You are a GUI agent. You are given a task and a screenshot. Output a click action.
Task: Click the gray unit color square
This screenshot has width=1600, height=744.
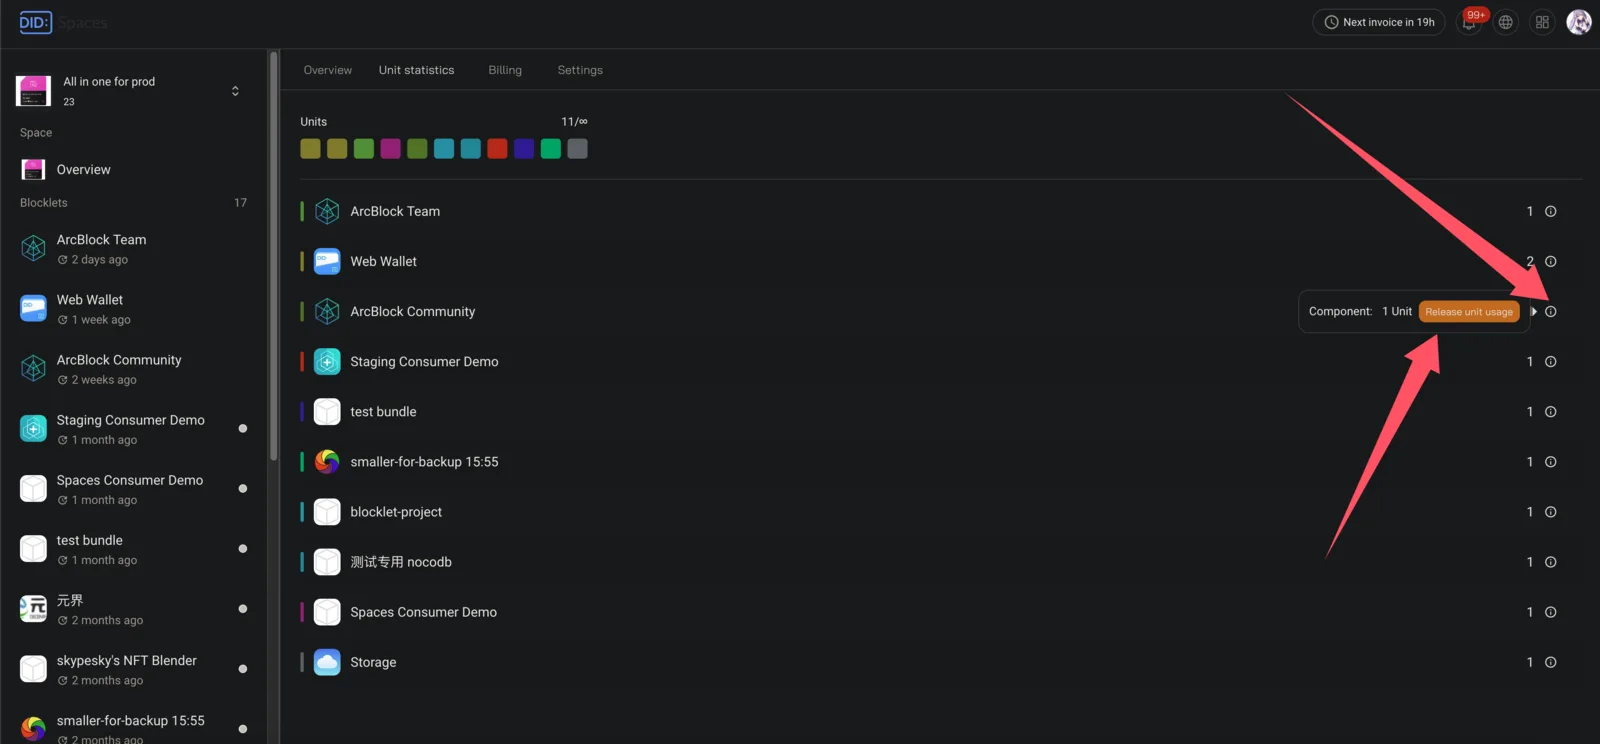point(577,149)
